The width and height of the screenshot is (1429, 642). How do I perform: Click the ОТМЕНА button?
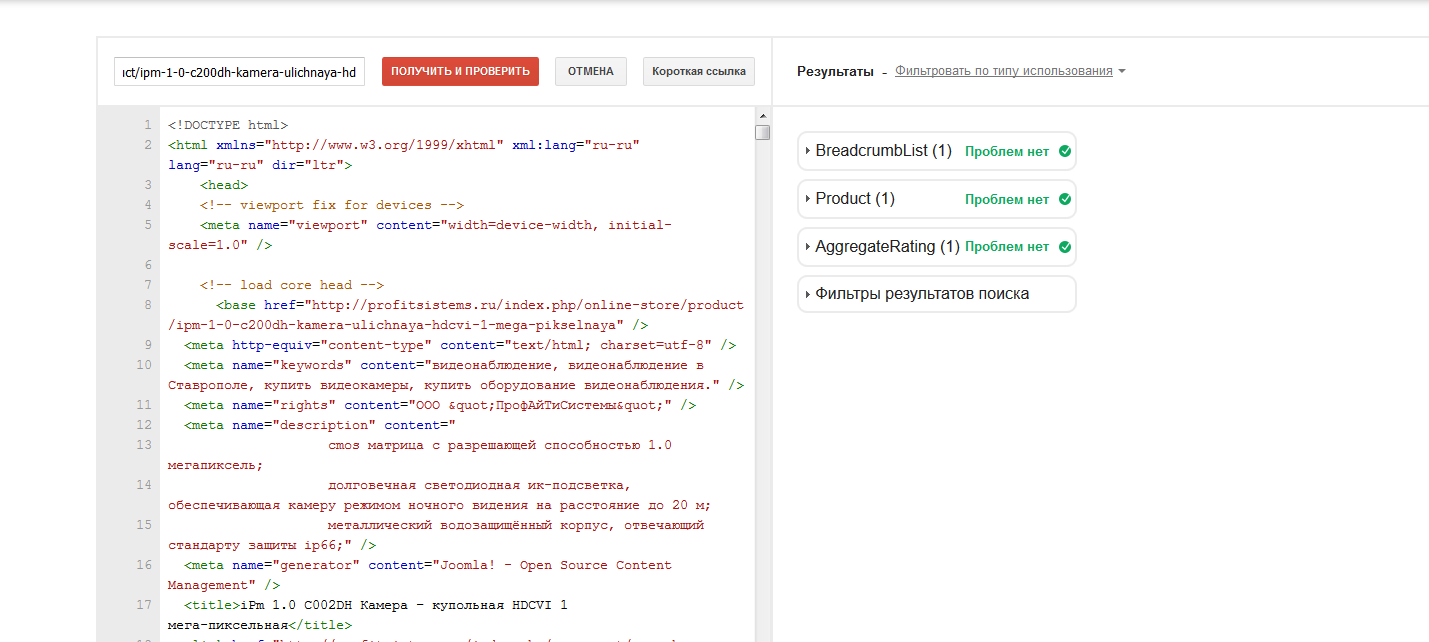(590, 72)
